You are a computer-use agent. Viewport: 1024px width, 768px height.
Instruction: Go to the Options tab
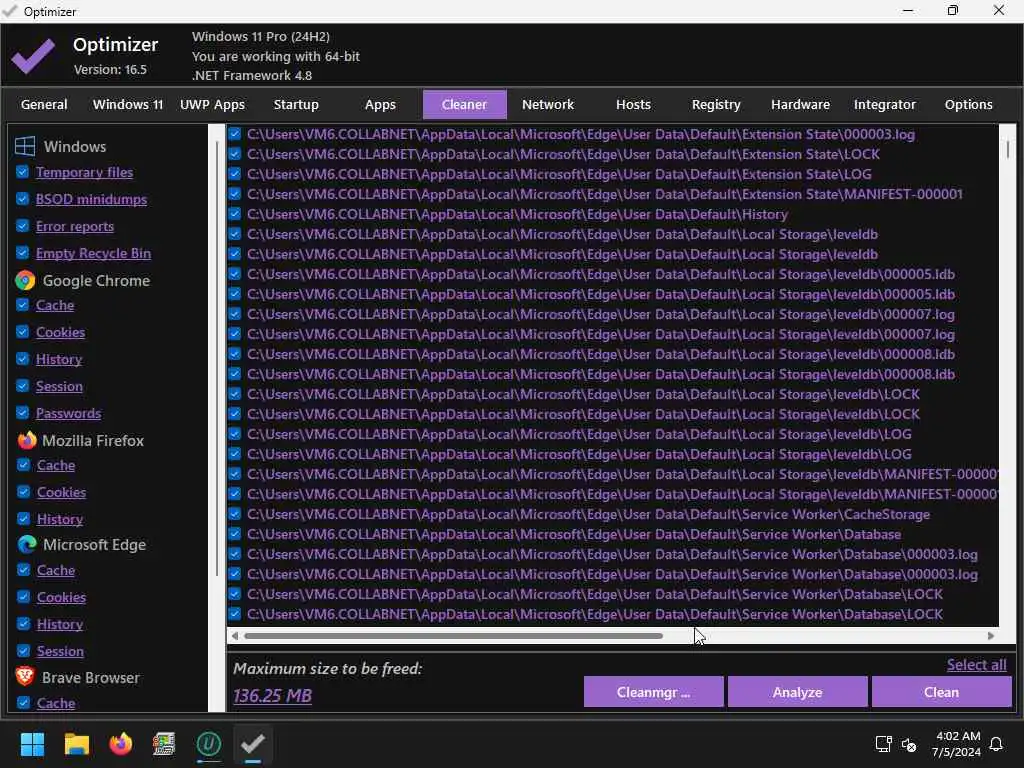tap(968, 104)
